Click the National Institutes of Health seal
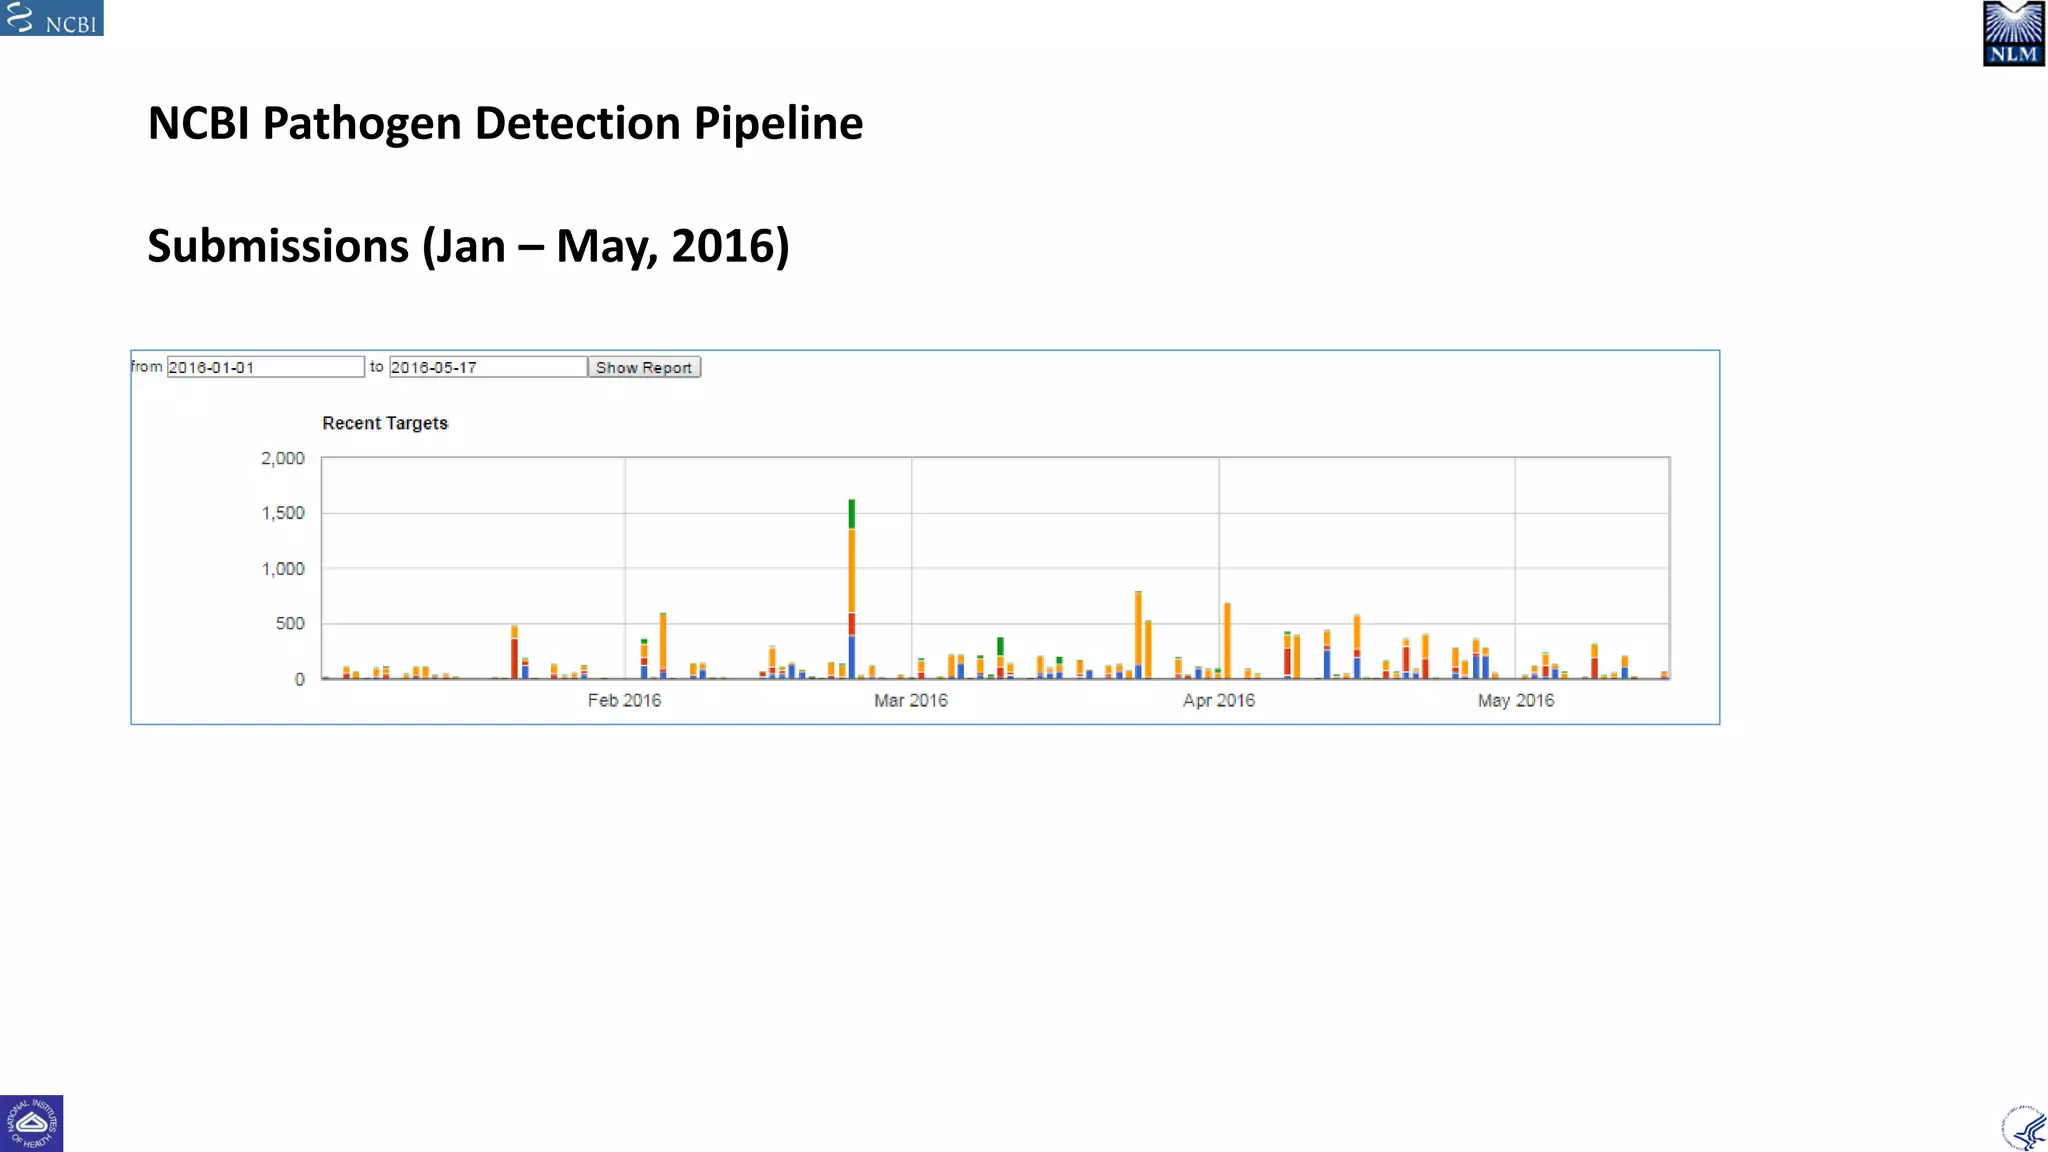Image resolution: width=2048 pixels, height=1152 pixels. tap(31, 1123)
